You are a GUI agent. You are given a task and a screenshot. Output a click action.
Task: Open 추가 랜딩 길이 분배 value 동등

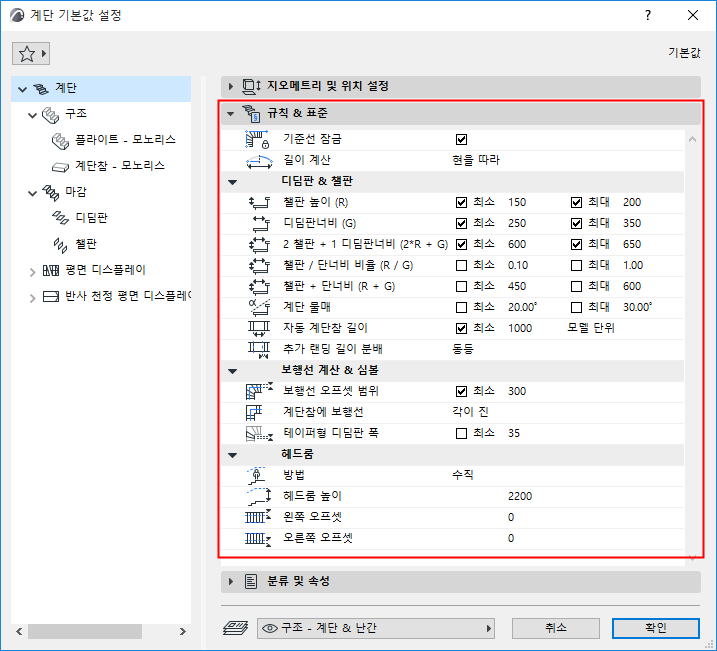click(x=463, y=349)
